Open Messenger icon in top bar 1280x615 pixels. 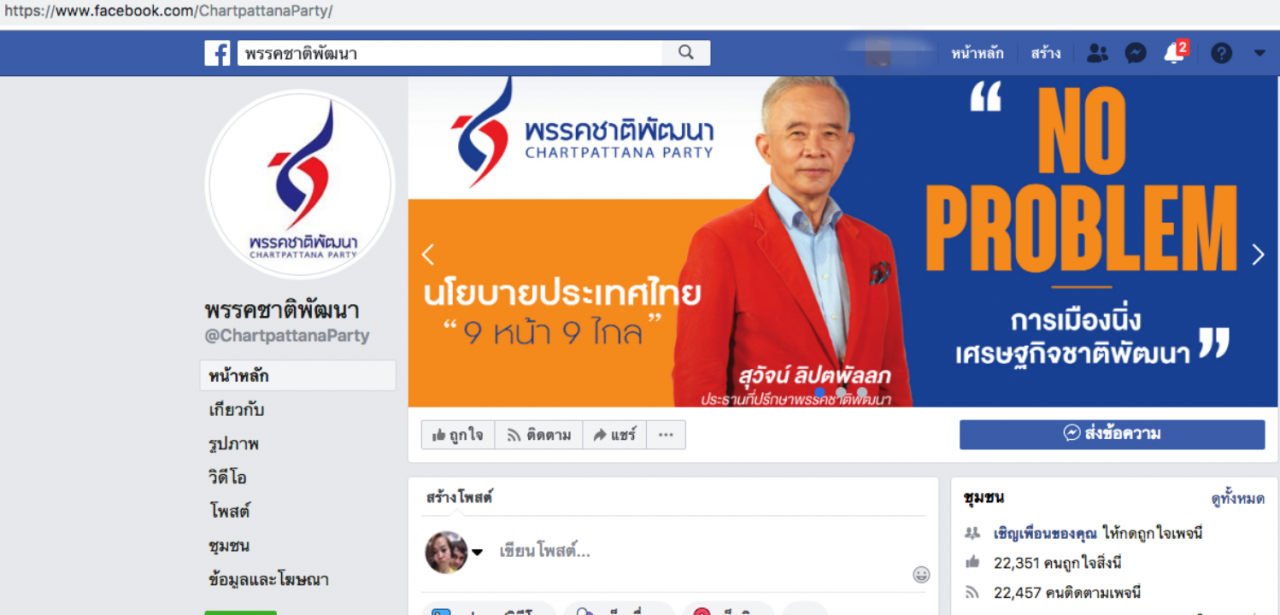point(1135,53)
